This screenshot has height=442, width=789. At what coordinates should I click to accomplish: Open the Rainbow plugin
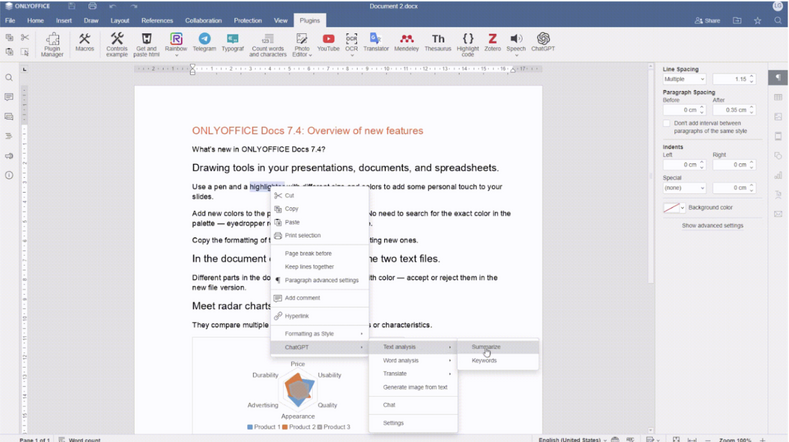176,41
